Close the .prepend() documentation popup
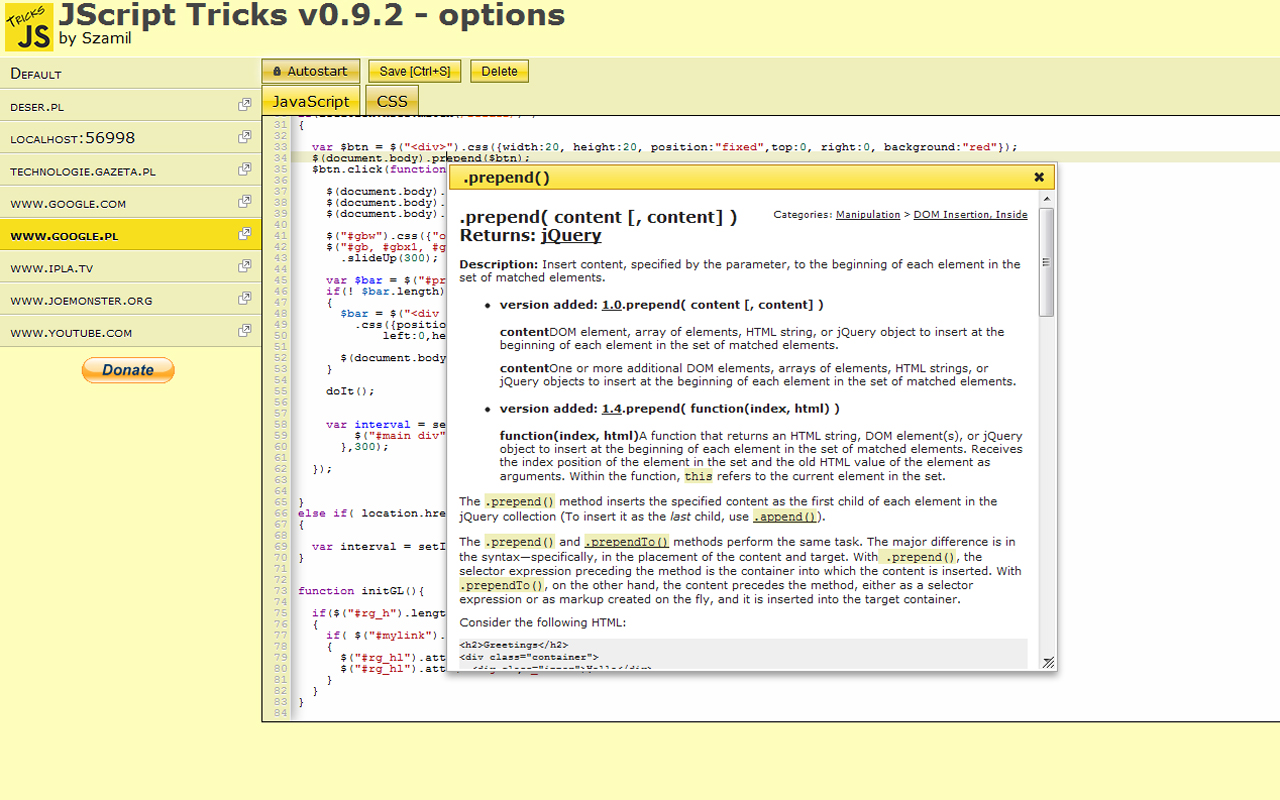This screenshot has width=1280, height=800. click(1039, 177)
